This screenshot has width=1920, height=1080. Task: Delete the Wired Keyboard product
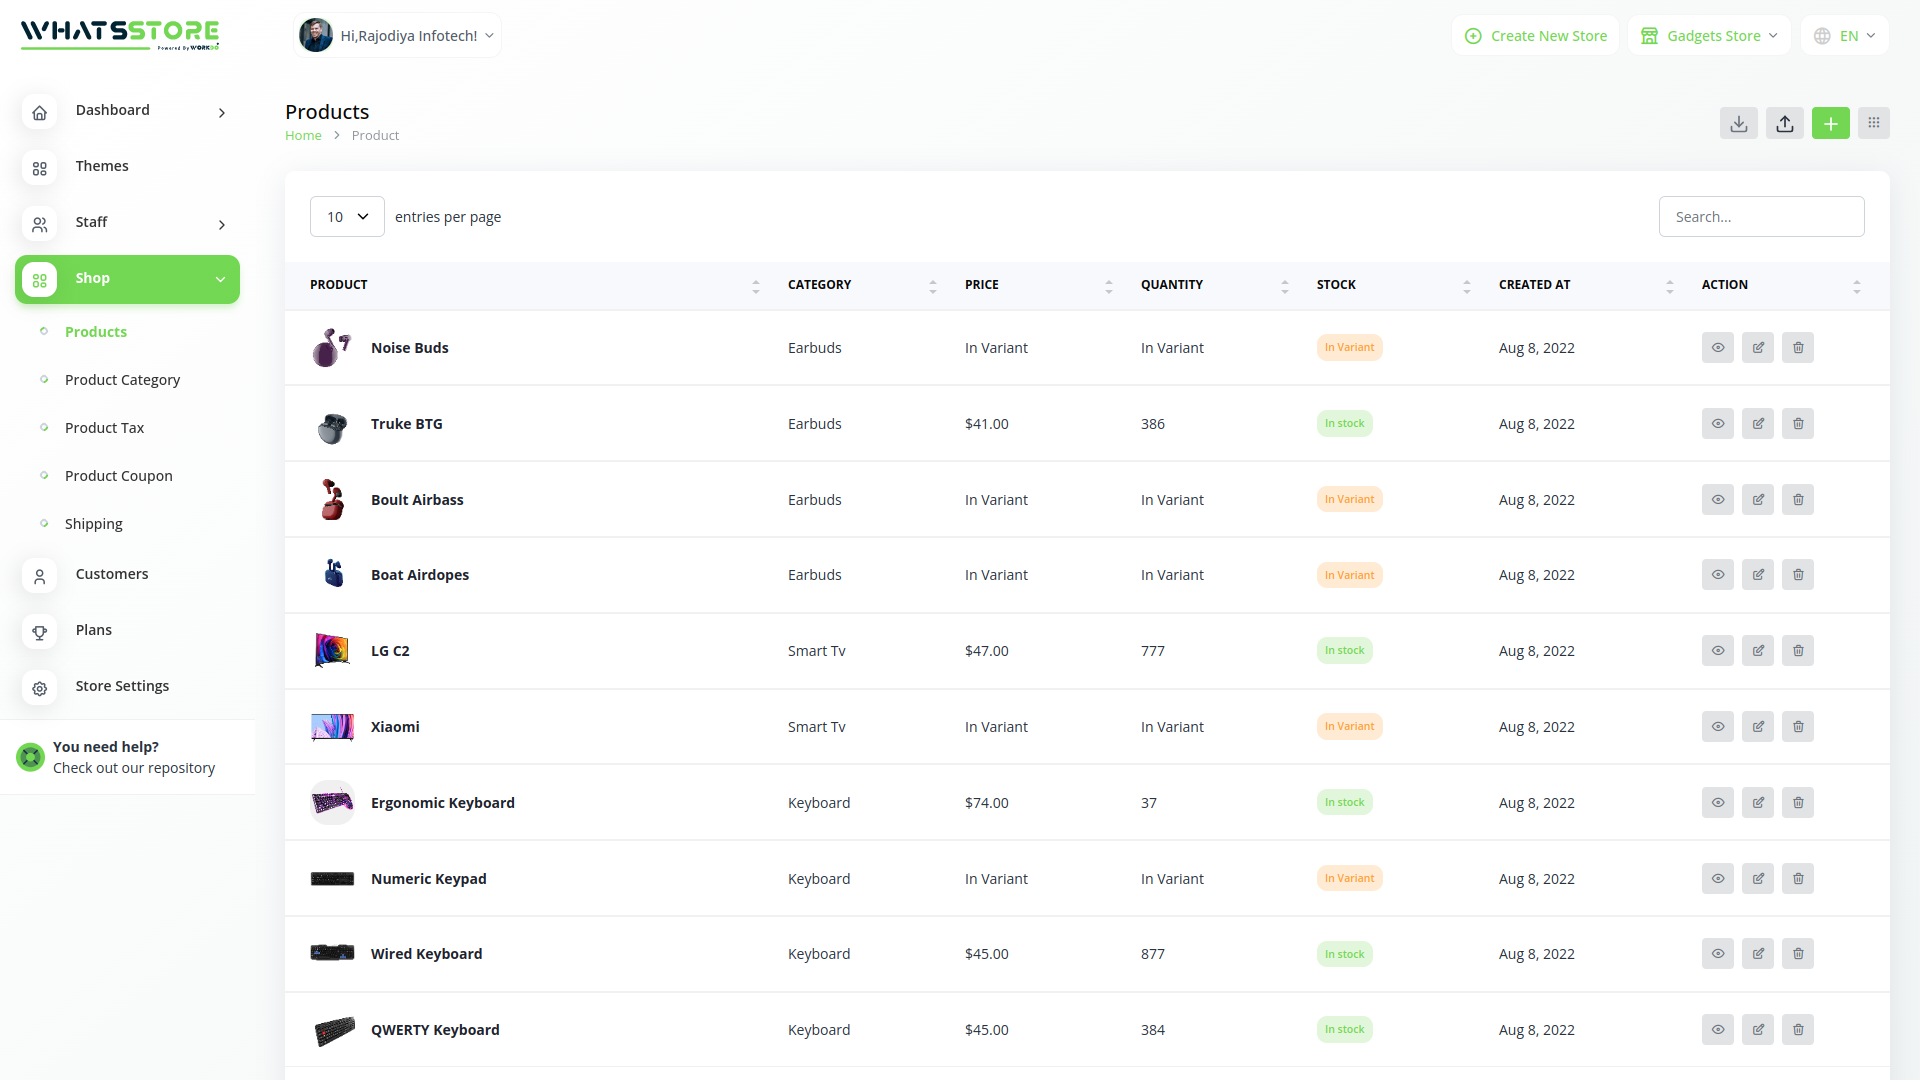(x=1797, y=954)
